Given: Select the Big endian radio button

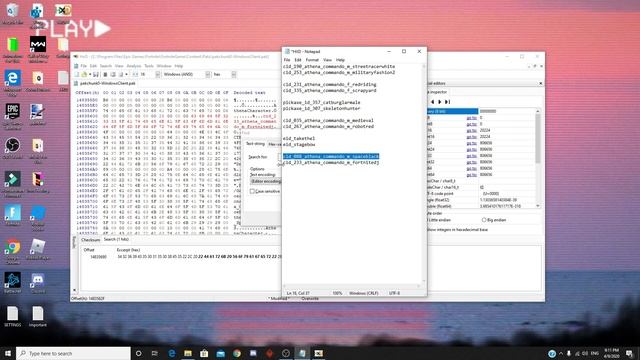Looking at the screenshot, I should (x=484, y=220).
